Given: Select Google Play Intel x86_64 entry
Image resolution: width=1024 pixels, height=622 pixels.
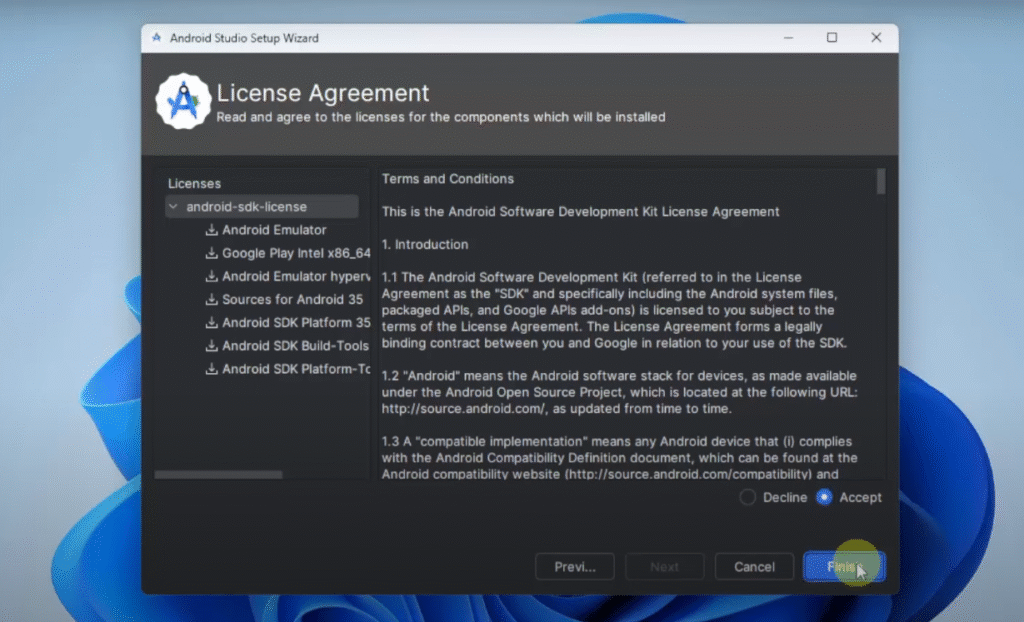Looking at the screenshot, I should coord(296,254).
